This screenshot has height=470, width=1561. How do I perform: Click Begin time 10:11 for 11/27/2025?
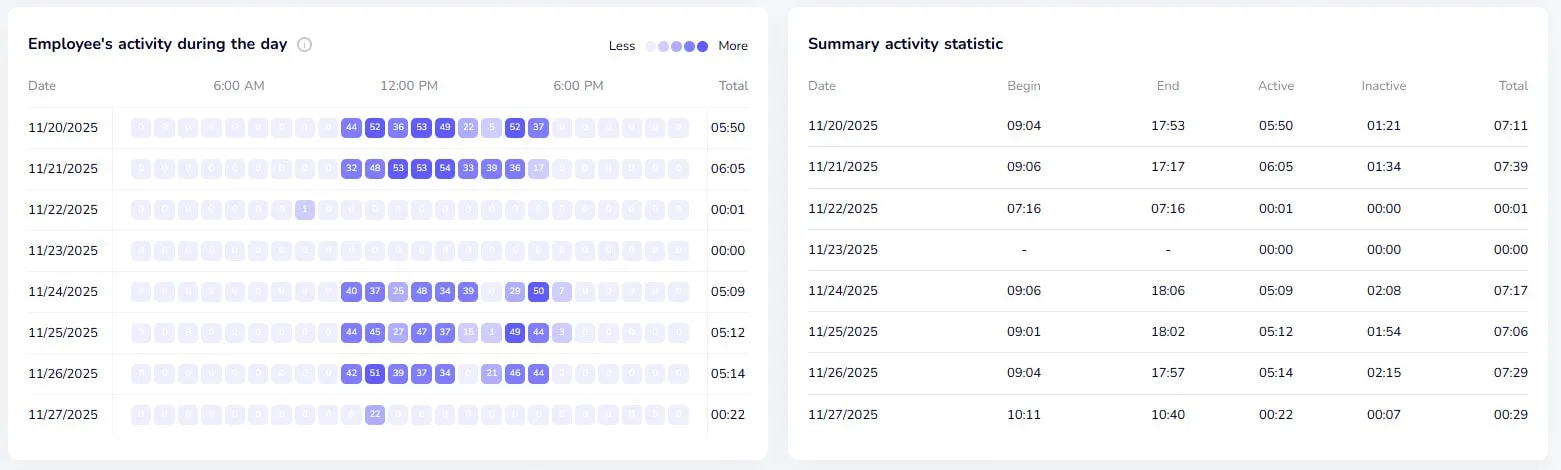coord(1024,414)
